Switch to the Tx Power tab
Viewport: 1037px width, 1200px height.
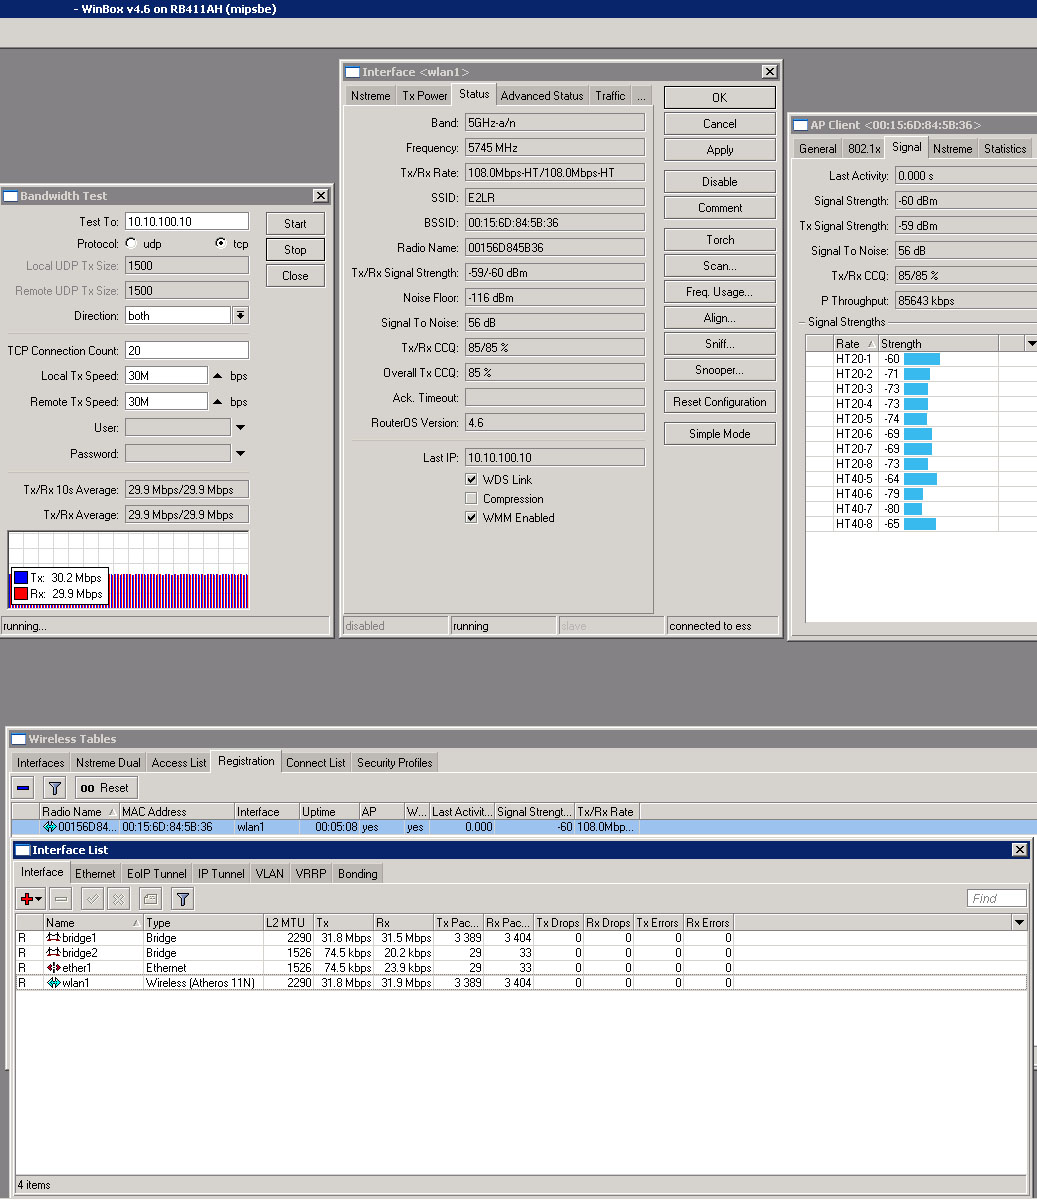424,96
